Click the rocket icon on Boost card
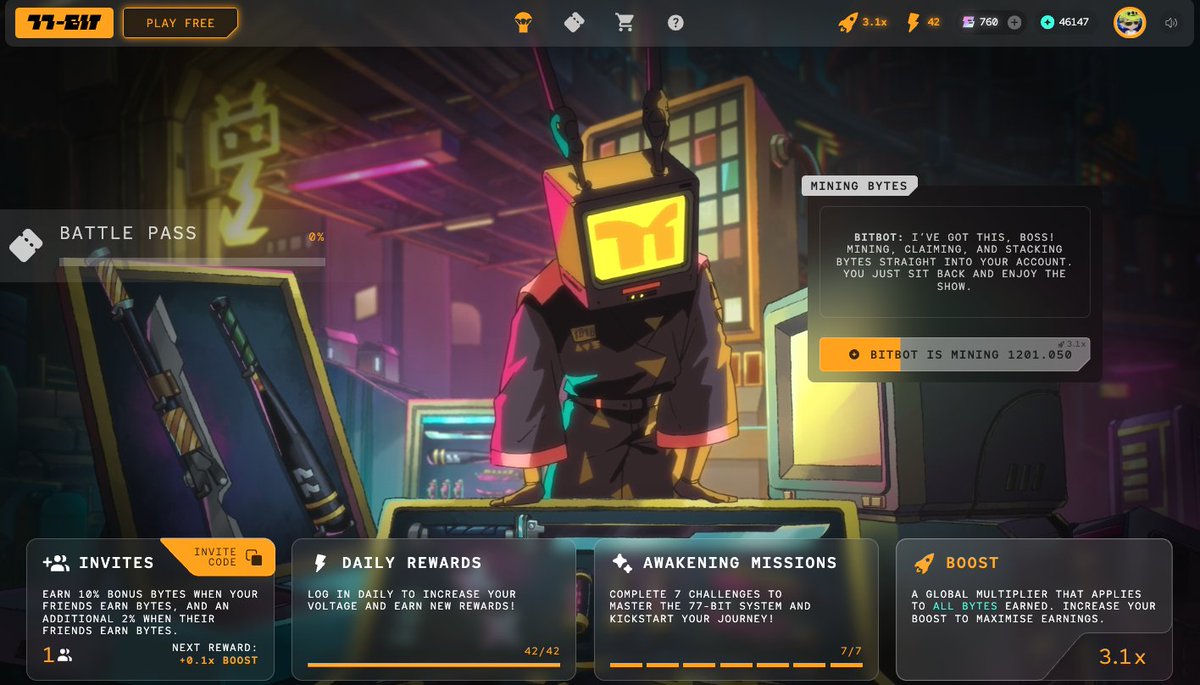This screenshot has width=1200, height=685. [924, 563]
